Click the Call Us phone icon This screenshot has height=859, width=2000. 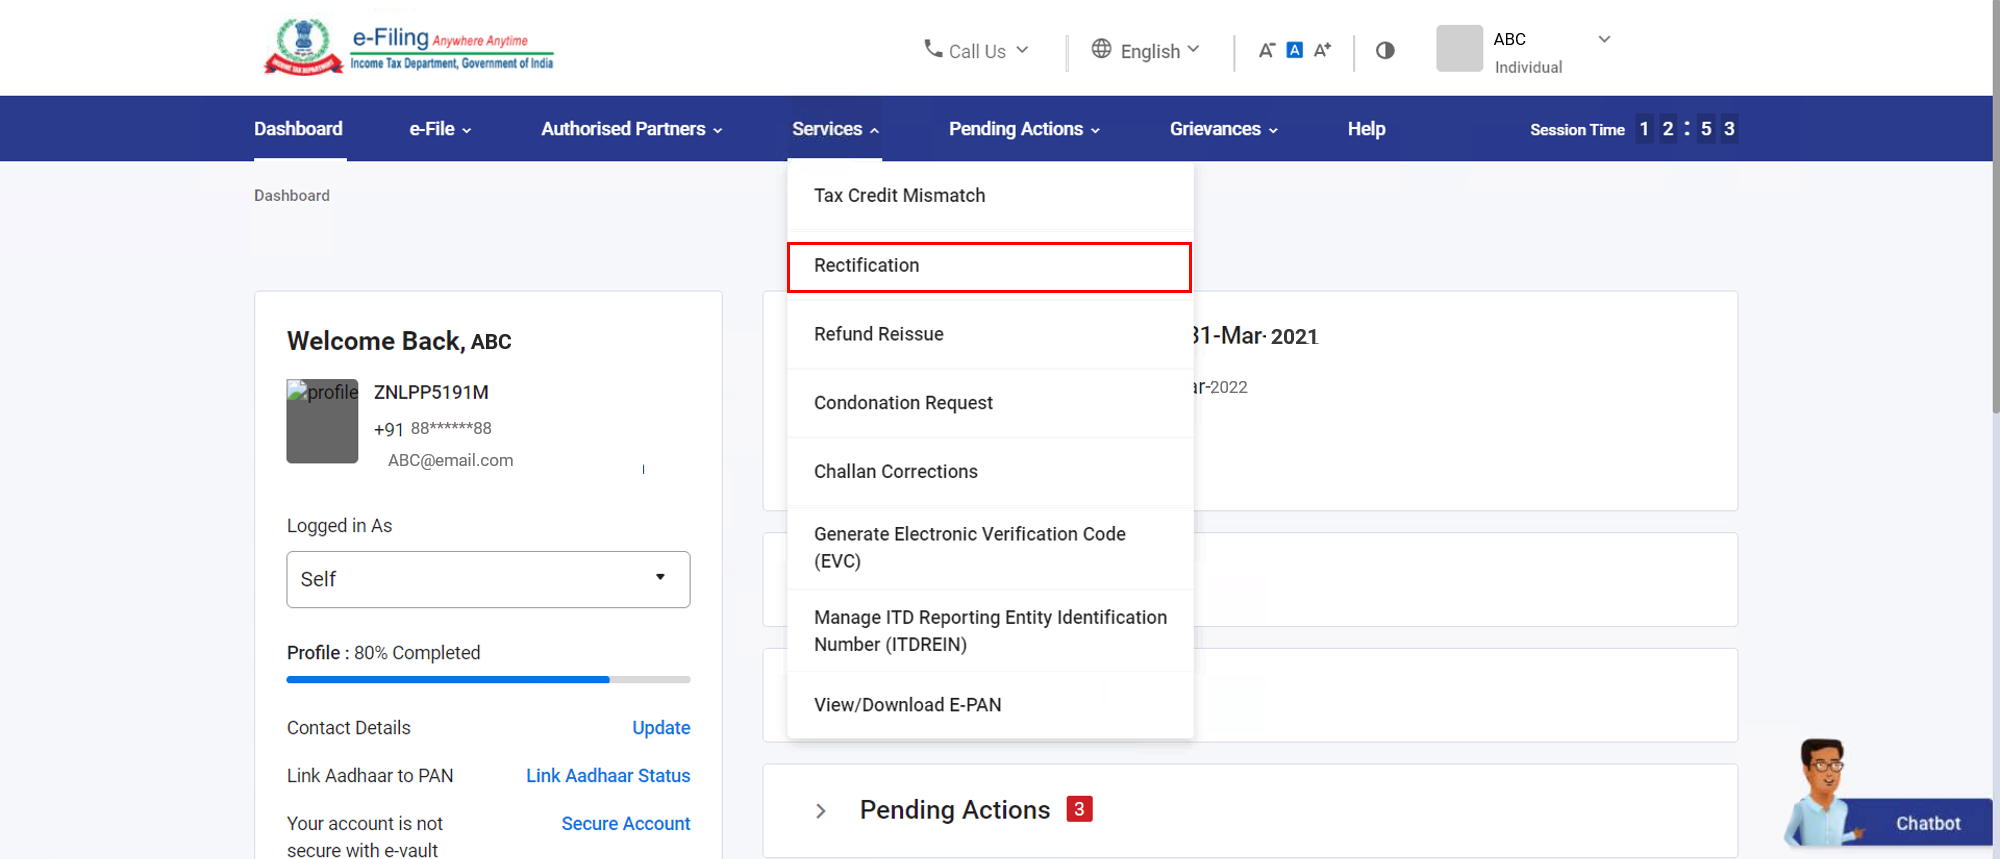pos(932,49)
